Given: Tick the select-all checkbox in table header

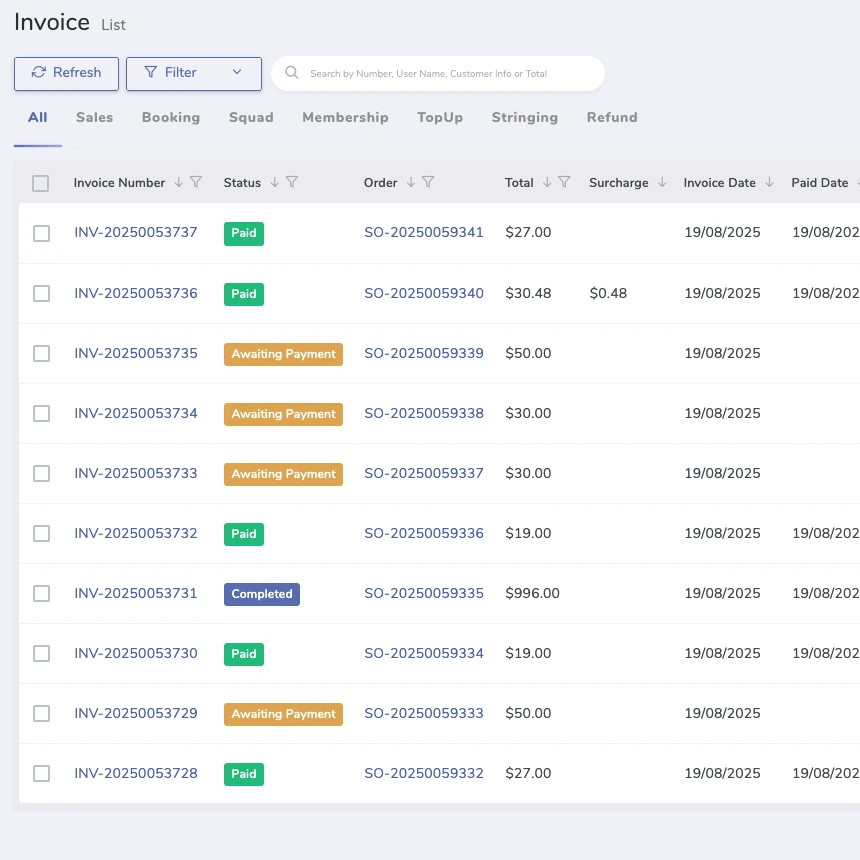Looking at the screenshot, I should point(41,183).
